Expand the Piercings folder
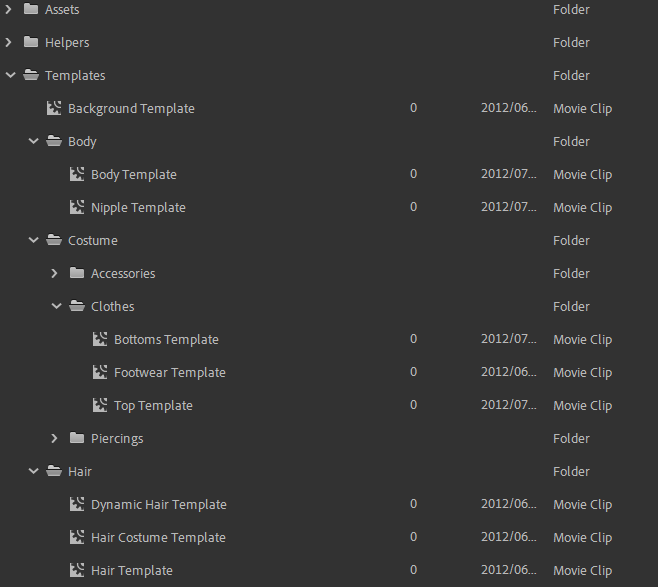Screen dimensions: 658x587 (55, 438)
